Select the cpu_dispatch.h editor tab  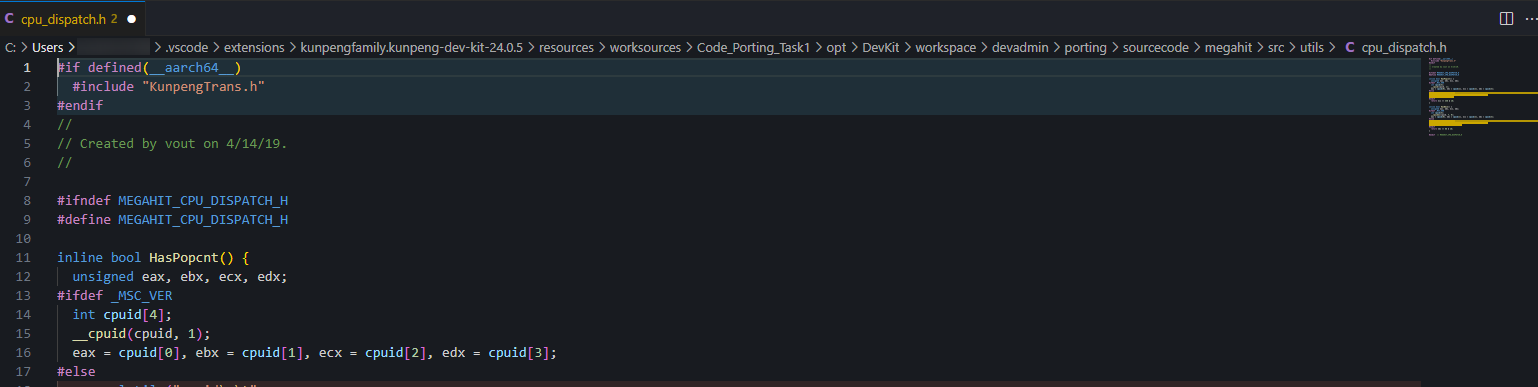point(73,18)
